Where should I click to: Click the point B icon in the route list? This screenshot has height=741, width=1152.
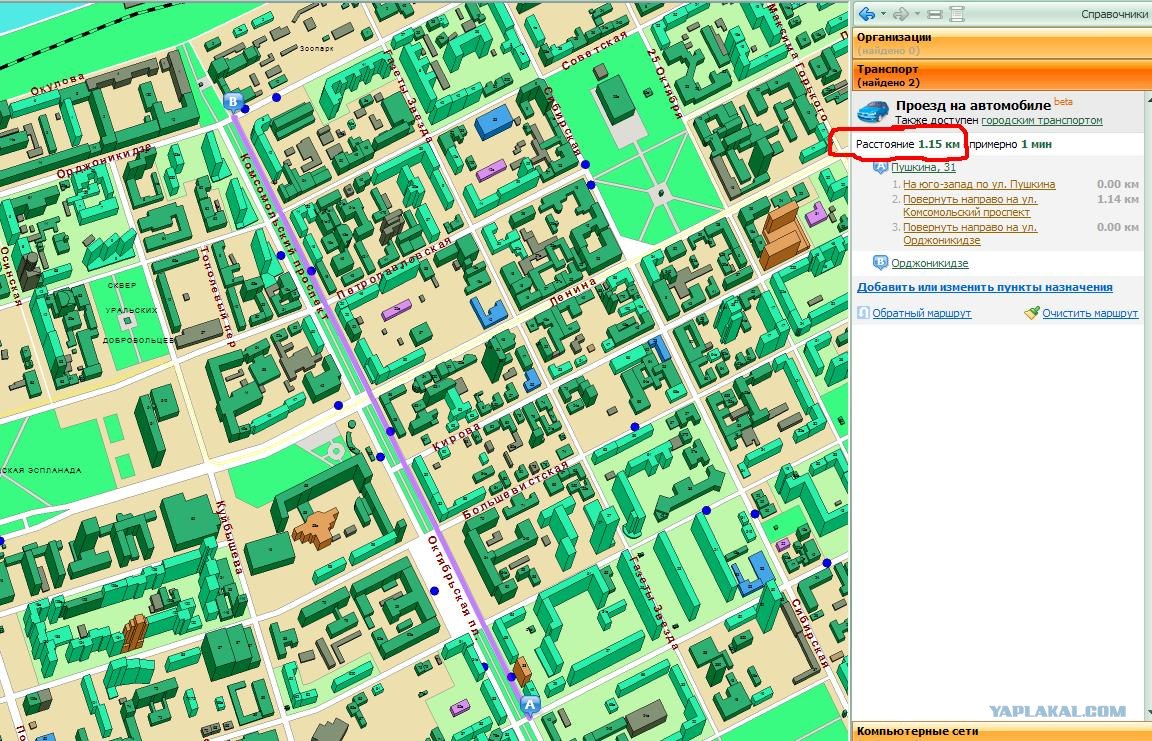click(x=880, y=263)
